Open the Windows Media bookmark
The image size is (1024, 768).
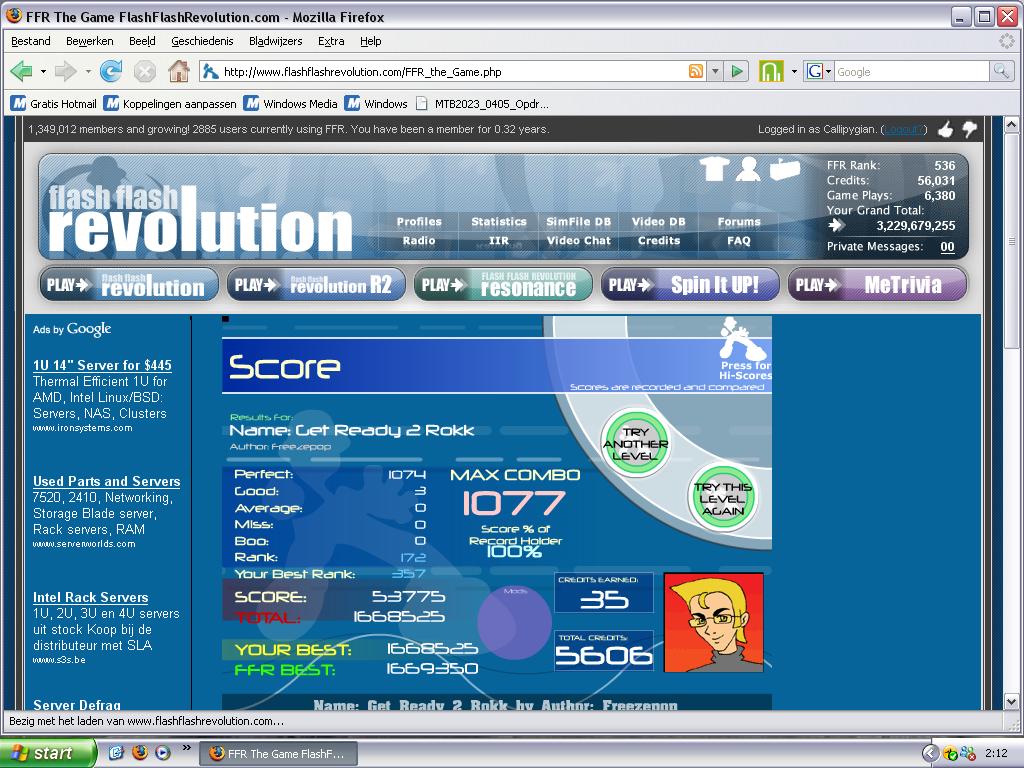tap(291, 104)
